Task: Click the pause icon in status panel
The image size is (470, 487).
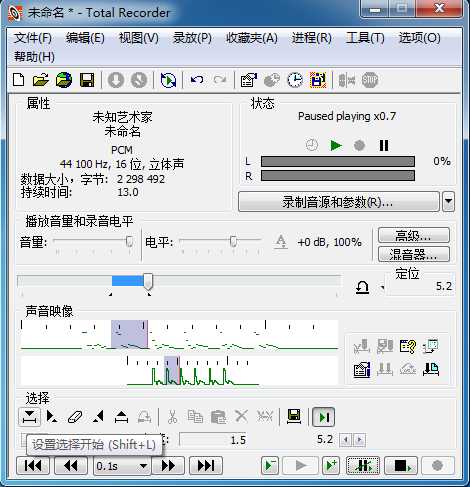Action: tap(384, 145)
